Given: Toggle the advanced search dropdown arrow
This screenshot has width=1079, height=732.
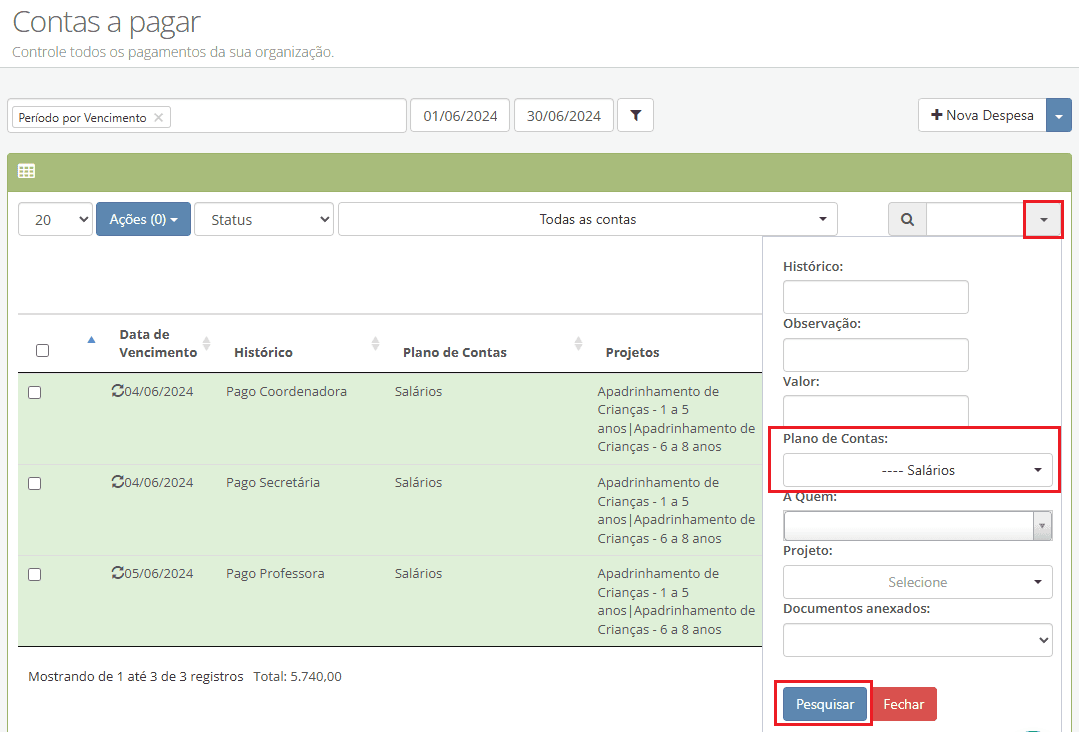Looking at the screenshot, I should 1043,219.
